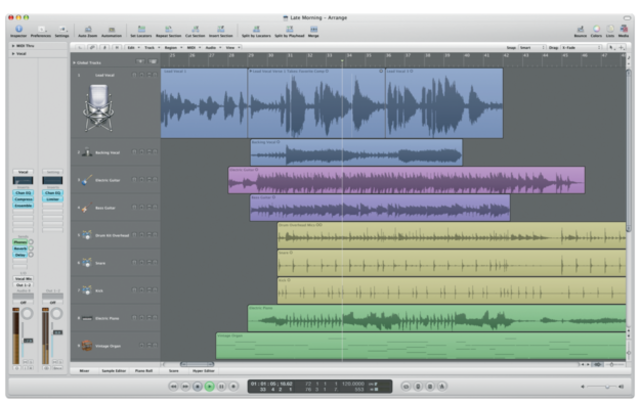Click the Cut Section icon
640x404 pixels.
[195, 29]
